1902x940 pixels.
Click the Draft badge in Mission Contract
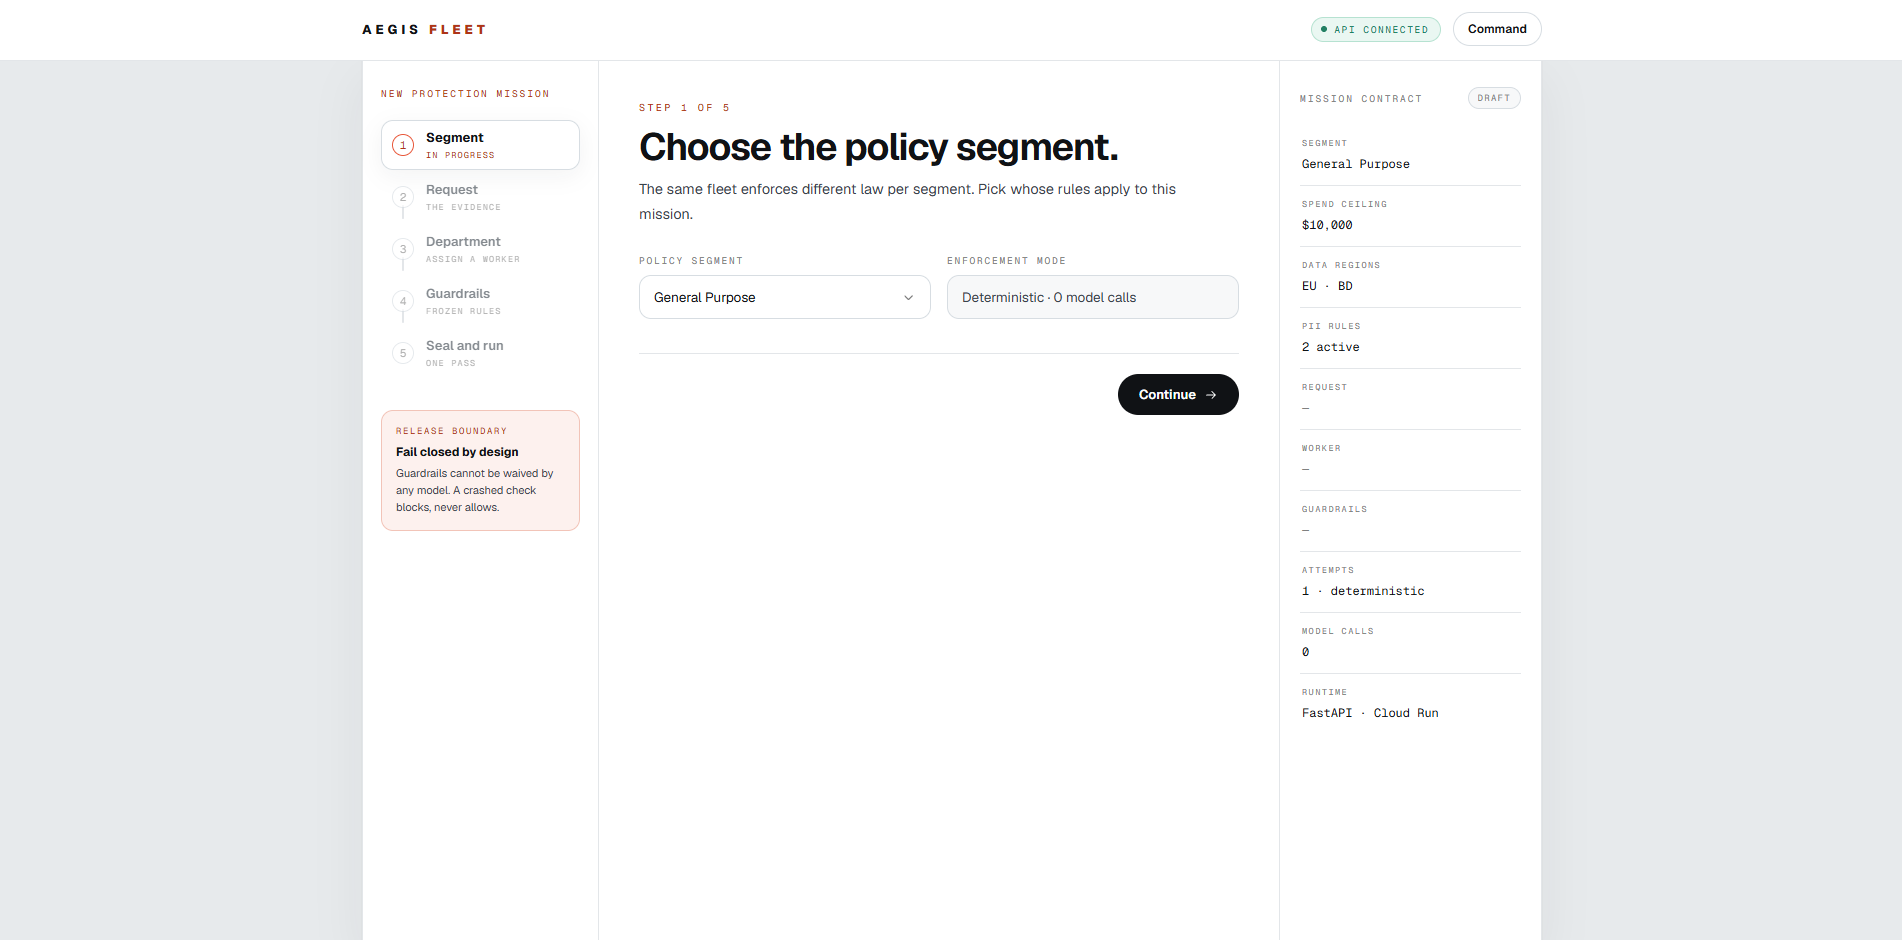pyautogui.click(x=1494, y=98)
